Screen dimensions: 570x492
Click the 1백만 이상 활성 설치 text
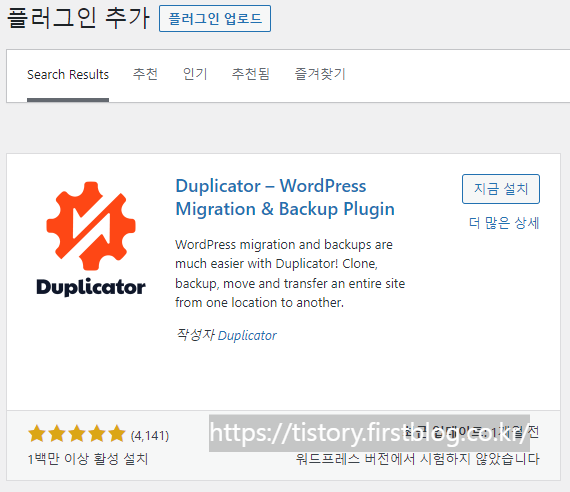click(x=88, y=459)
